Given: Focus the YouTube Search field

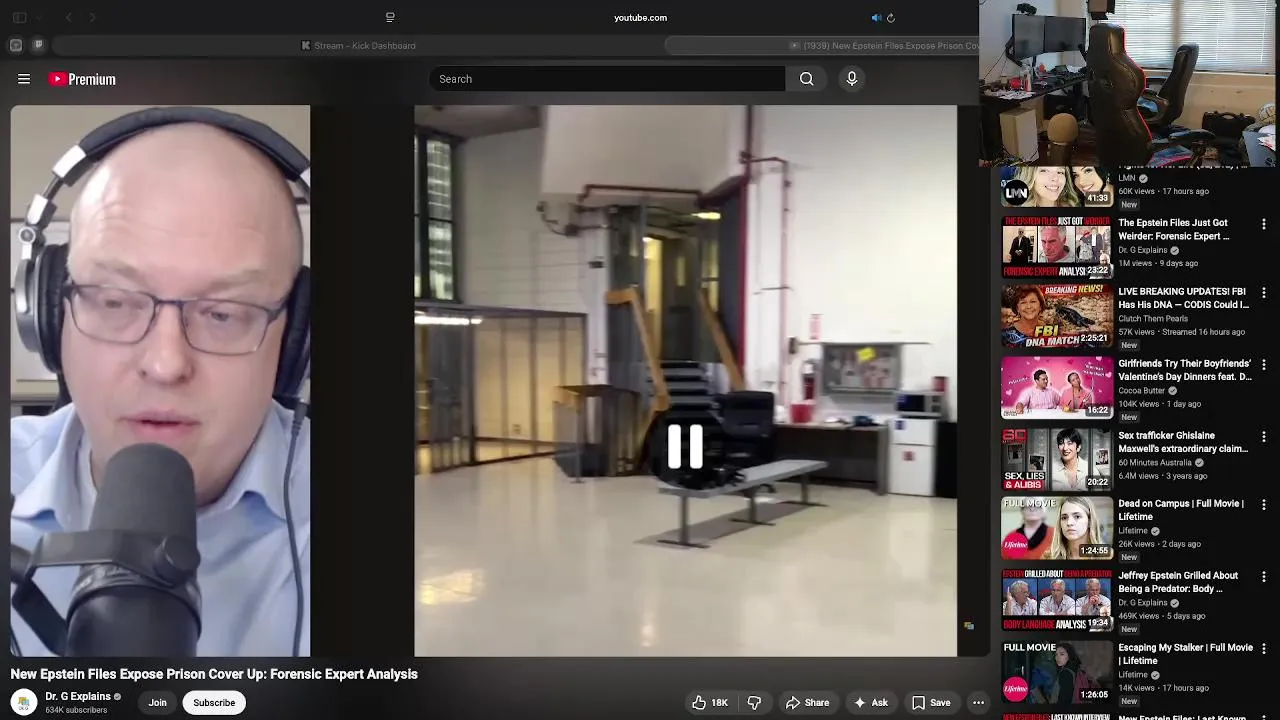Looking at the screenshot, I should 607,79.
